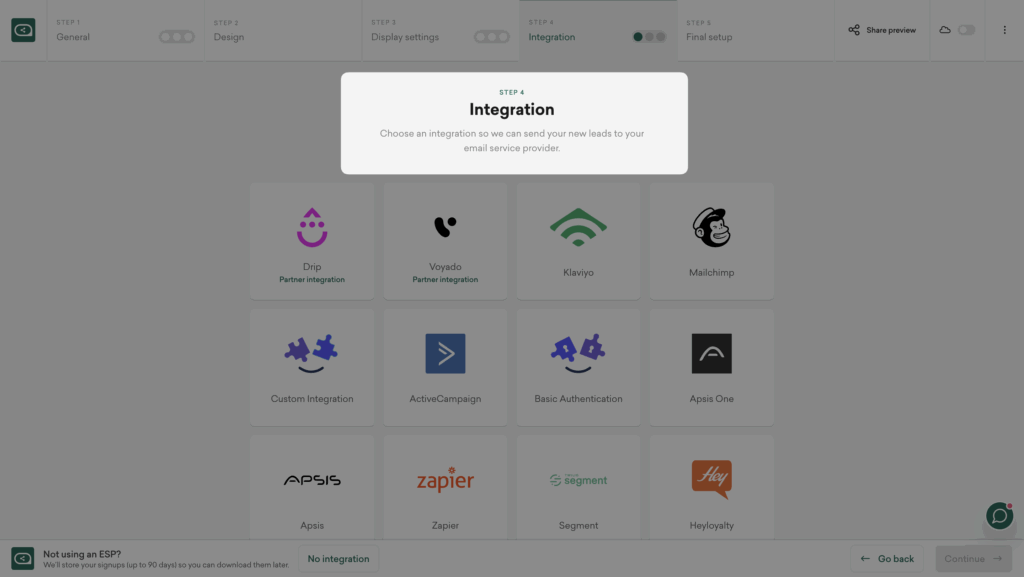The image size is (1024, 577).
Task: Open the chat support bubble
Action: pos(999,516)
